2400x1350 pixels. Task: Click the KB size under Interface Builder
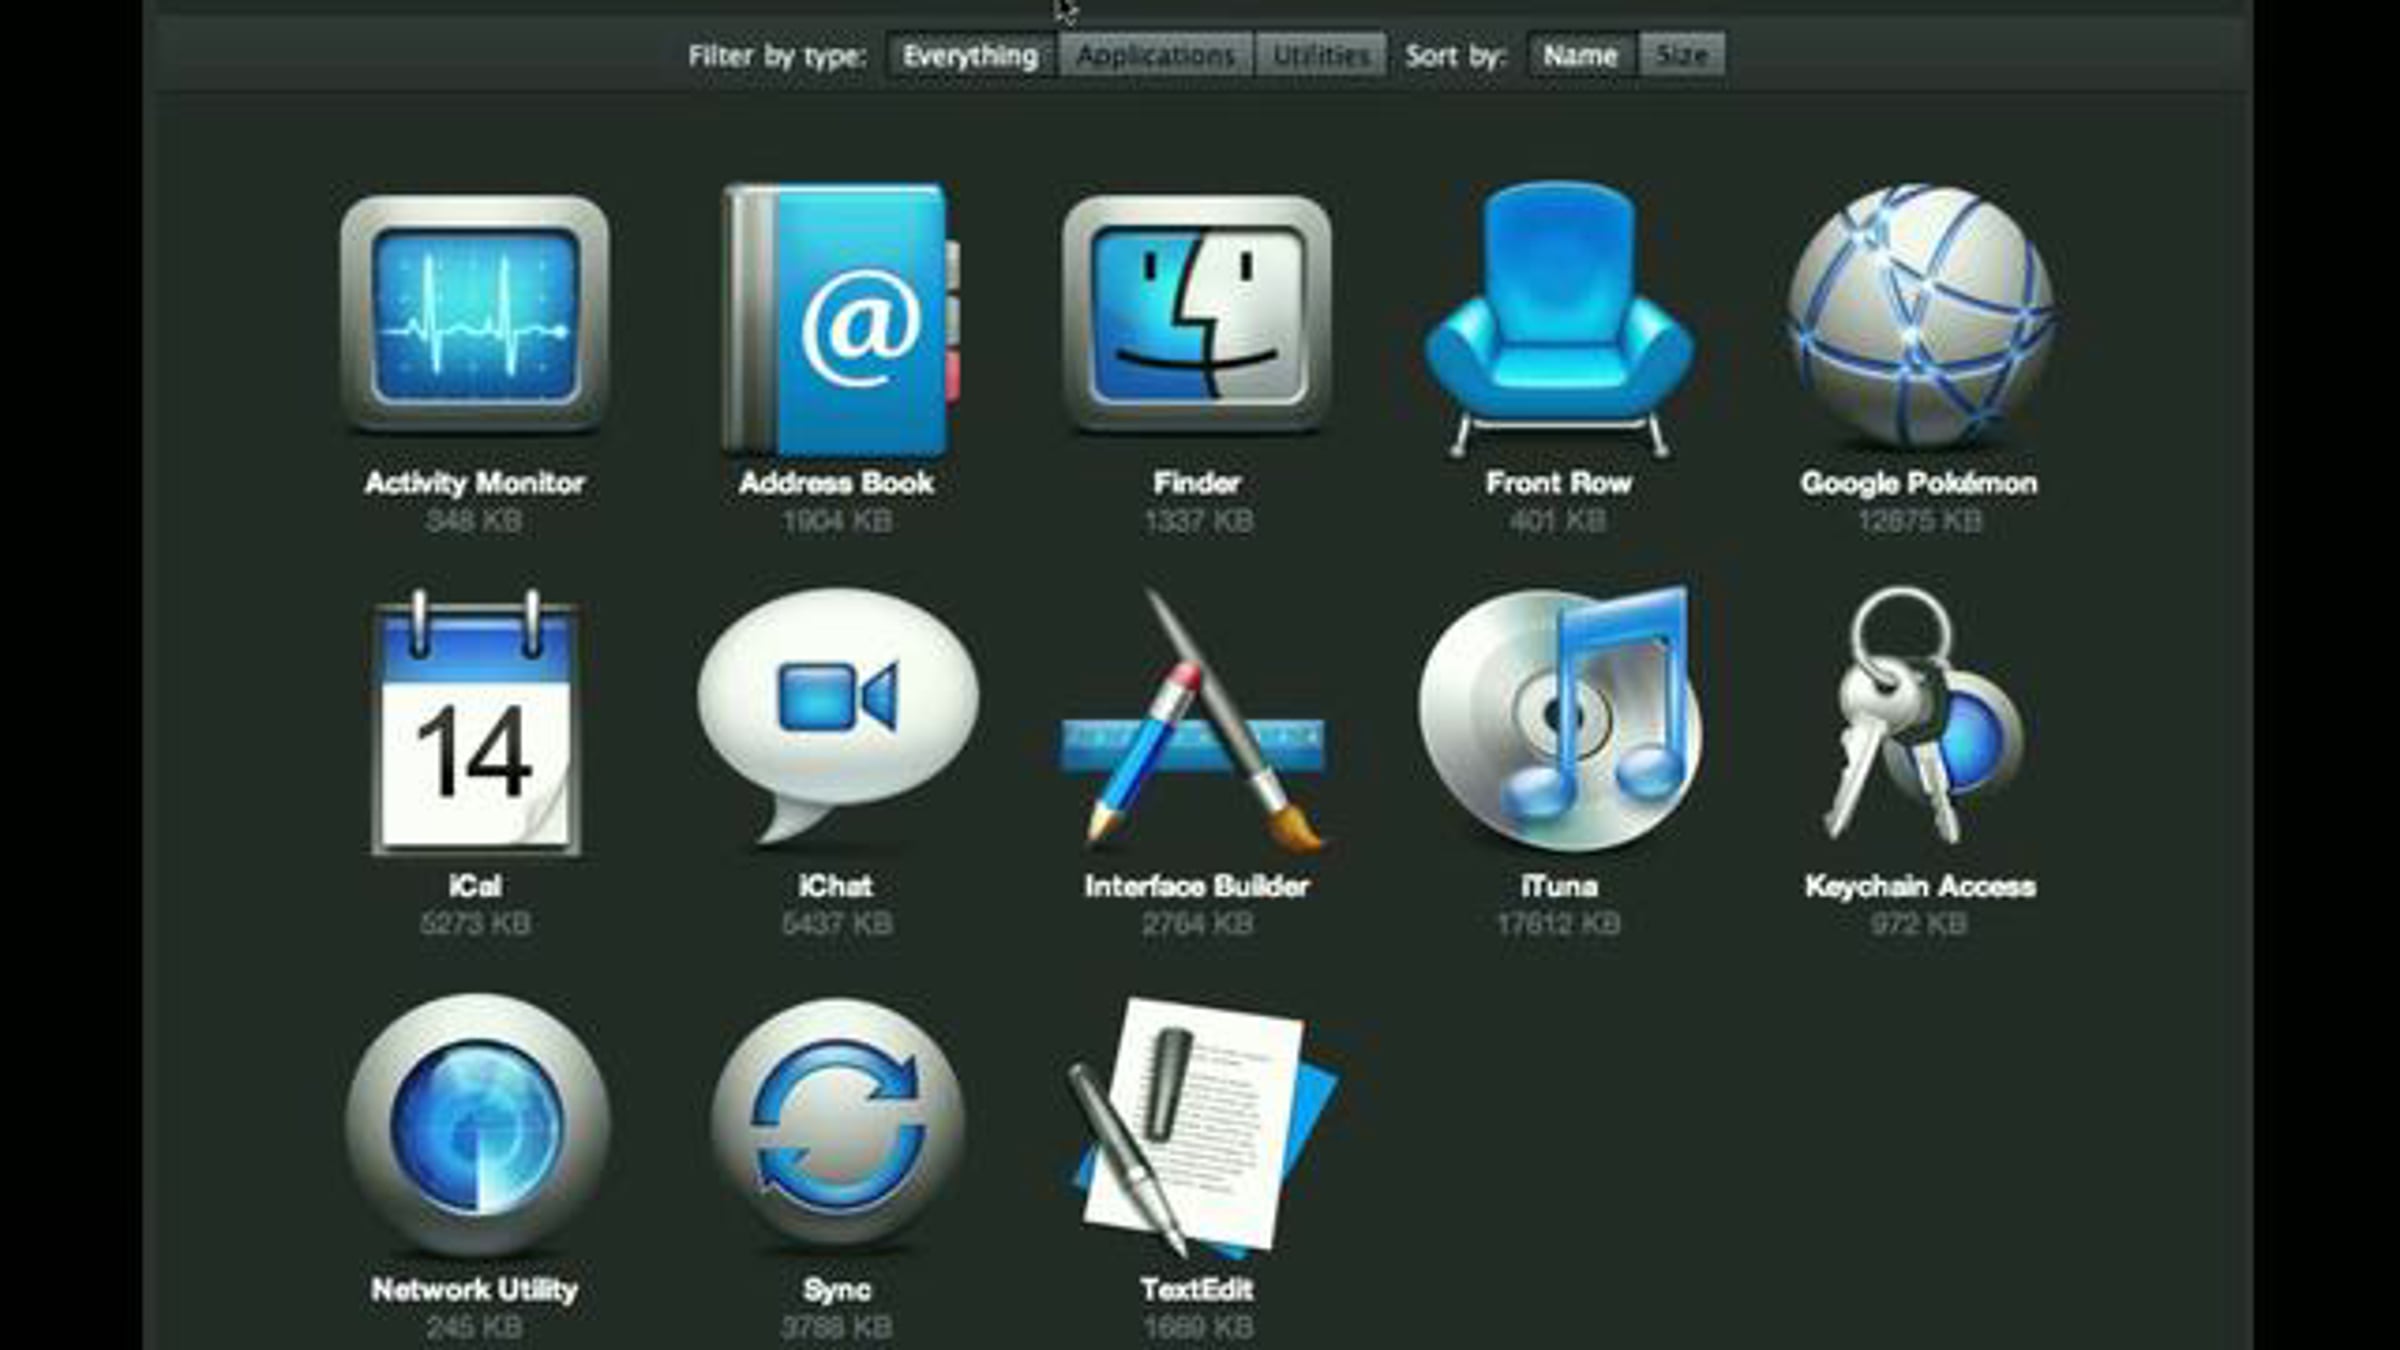point(1198,924)
